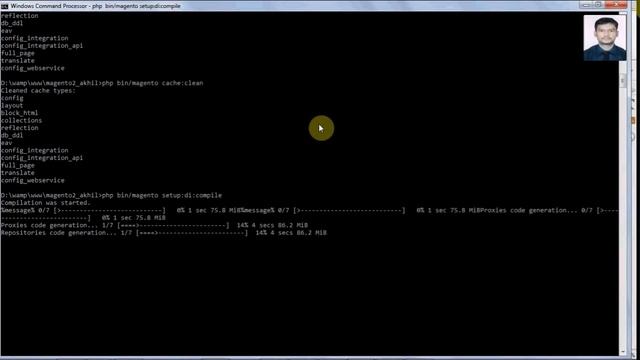
Task: Click the 'Proxies code generation... 1/7' progress line
Action: tap(154, 225)
